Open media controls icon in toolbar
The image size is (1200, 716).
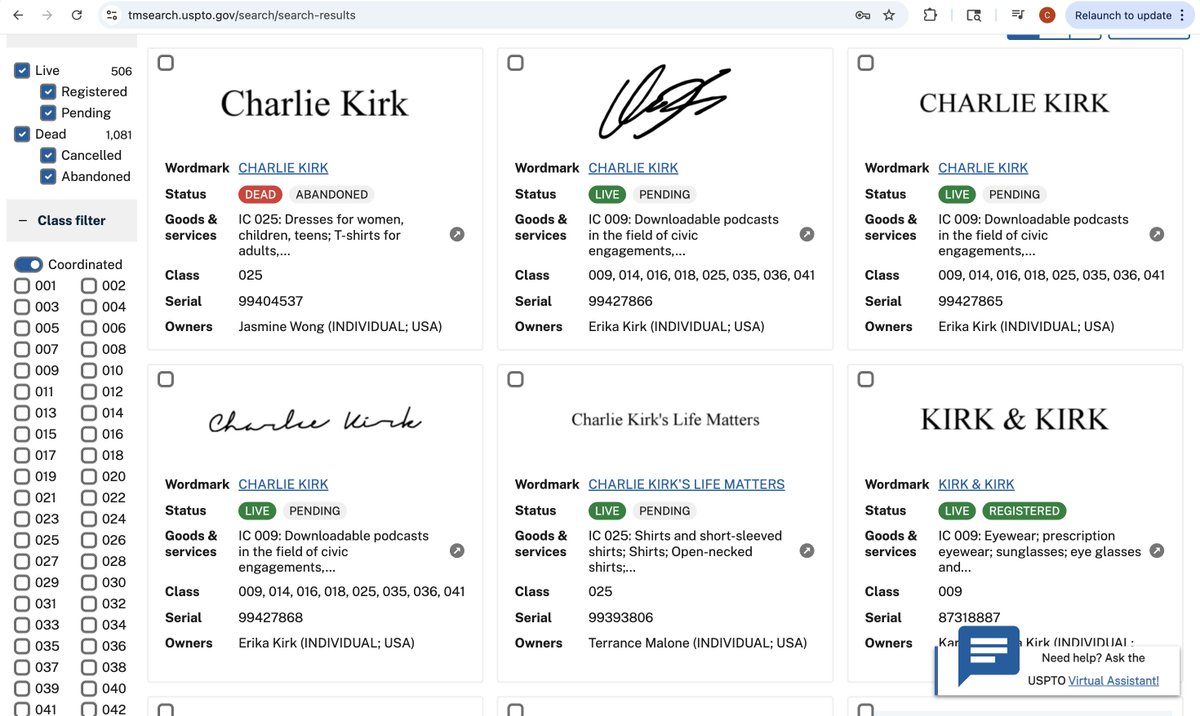pos(1018,15)
